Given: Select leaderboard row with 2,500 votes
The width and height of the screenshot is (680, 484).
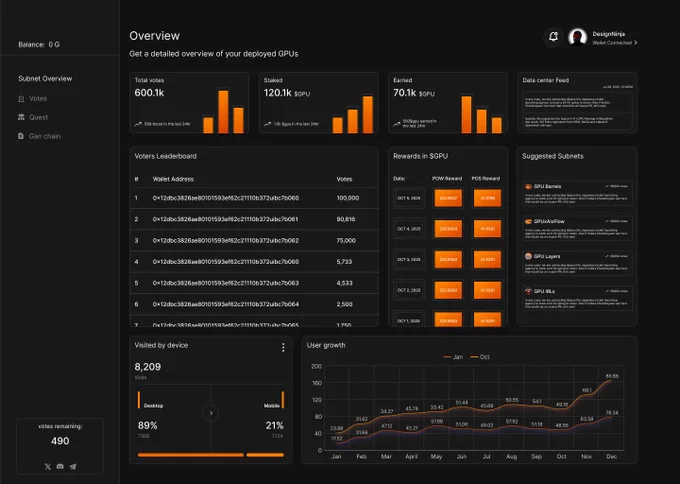Looking at the screenshot, I should click(254, 304).
